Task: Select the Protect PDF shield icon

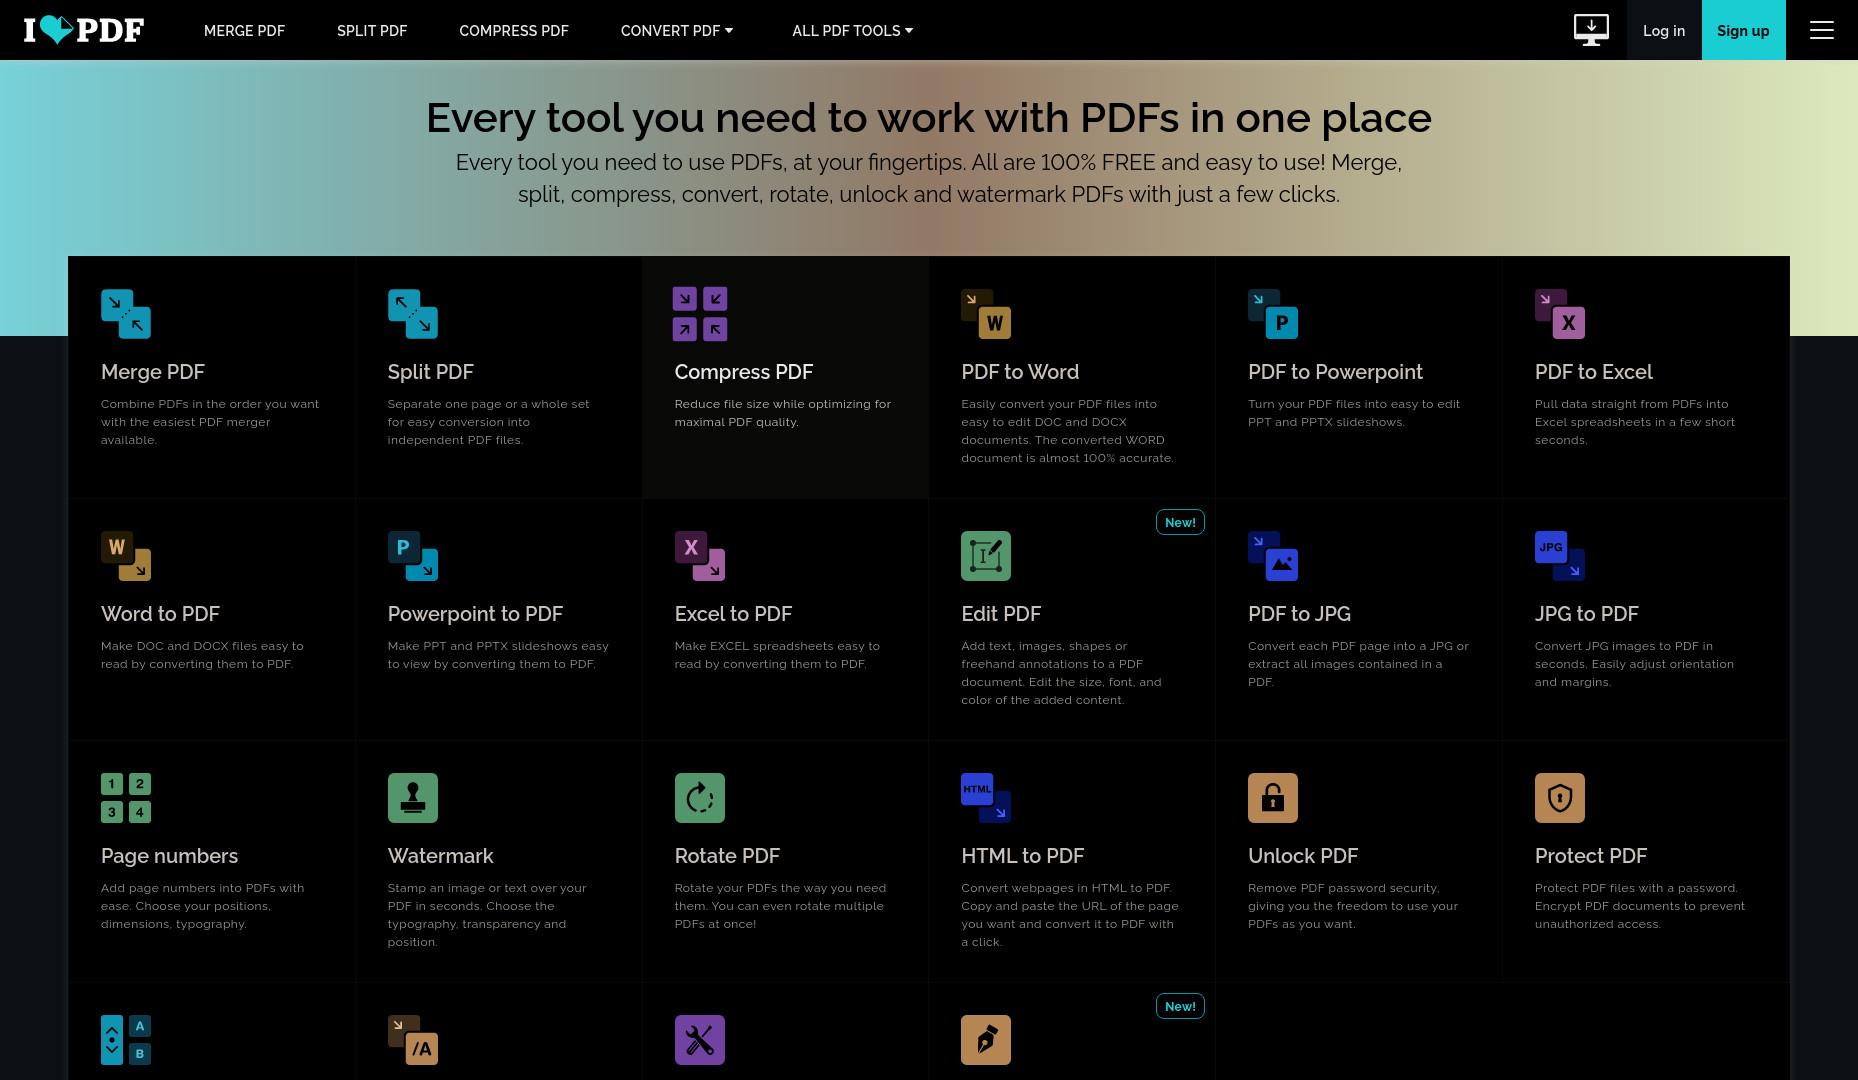Action: click(x=1560, y=798)
